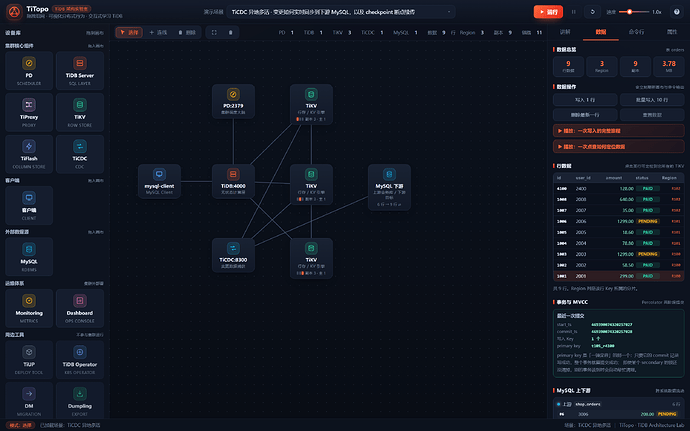Activate the connect-line tool
This screenshot has height=431, width=690.
coord(158,33)
